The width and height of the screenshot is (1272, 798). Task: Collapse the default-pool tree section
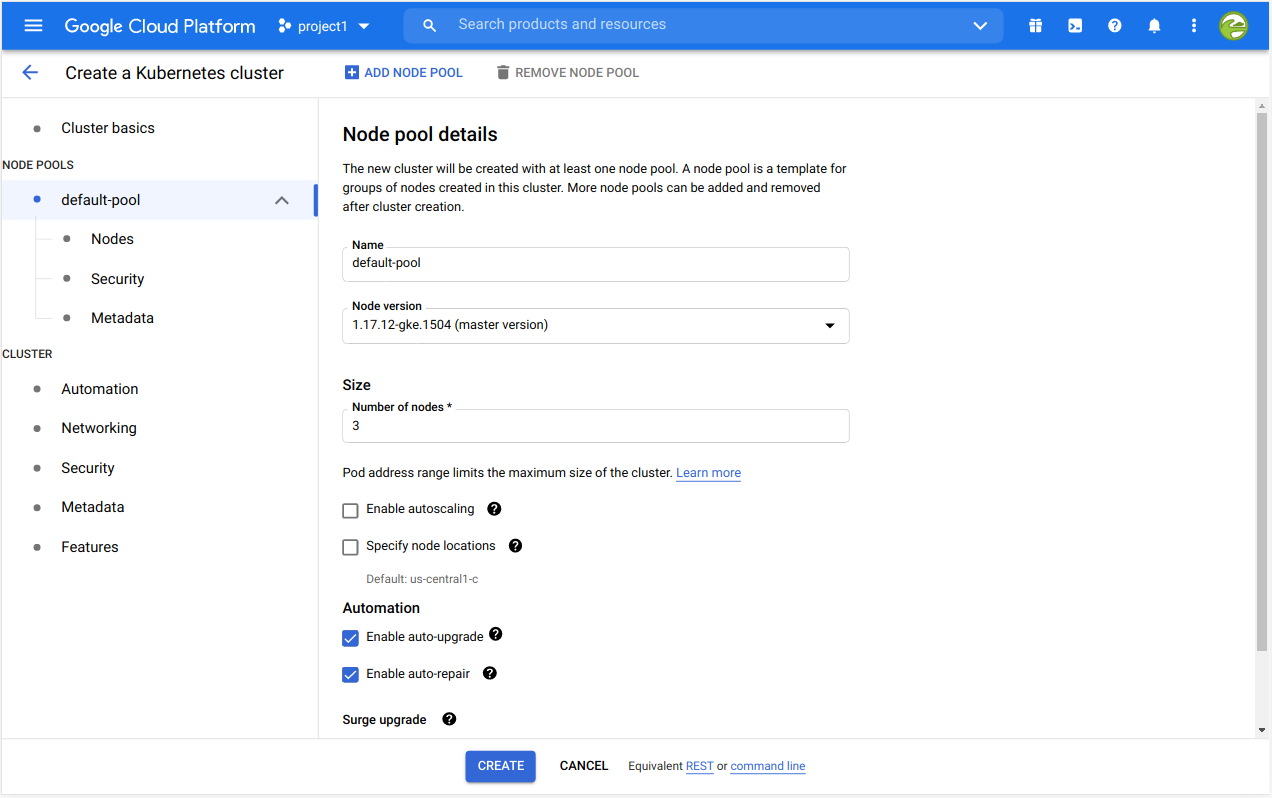tap(282, 200)
